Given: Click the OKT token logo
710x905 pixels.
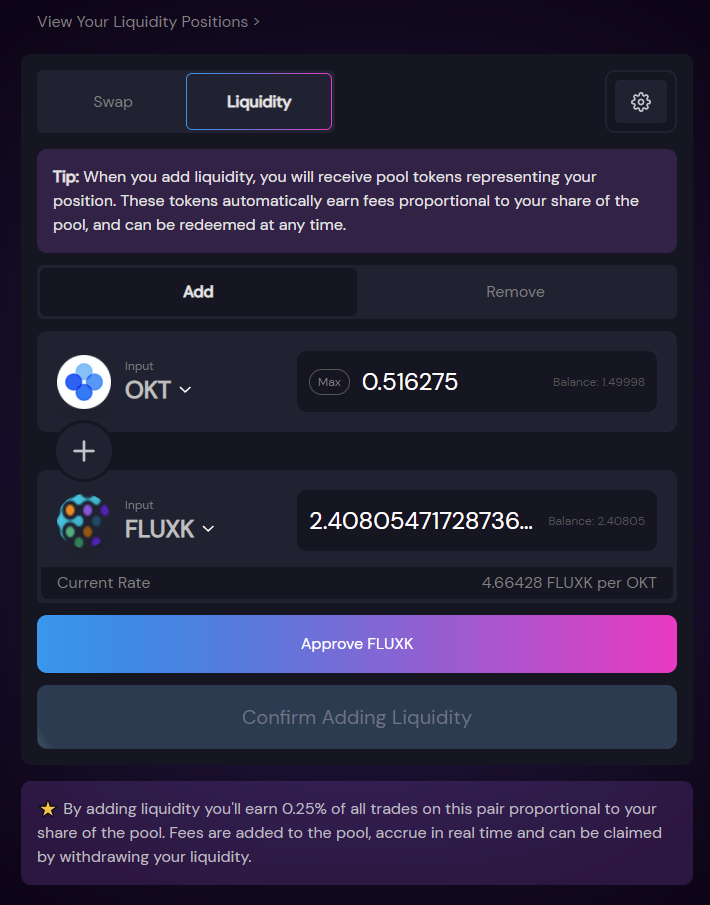Looking at the screenshot, I should [84, 382].
